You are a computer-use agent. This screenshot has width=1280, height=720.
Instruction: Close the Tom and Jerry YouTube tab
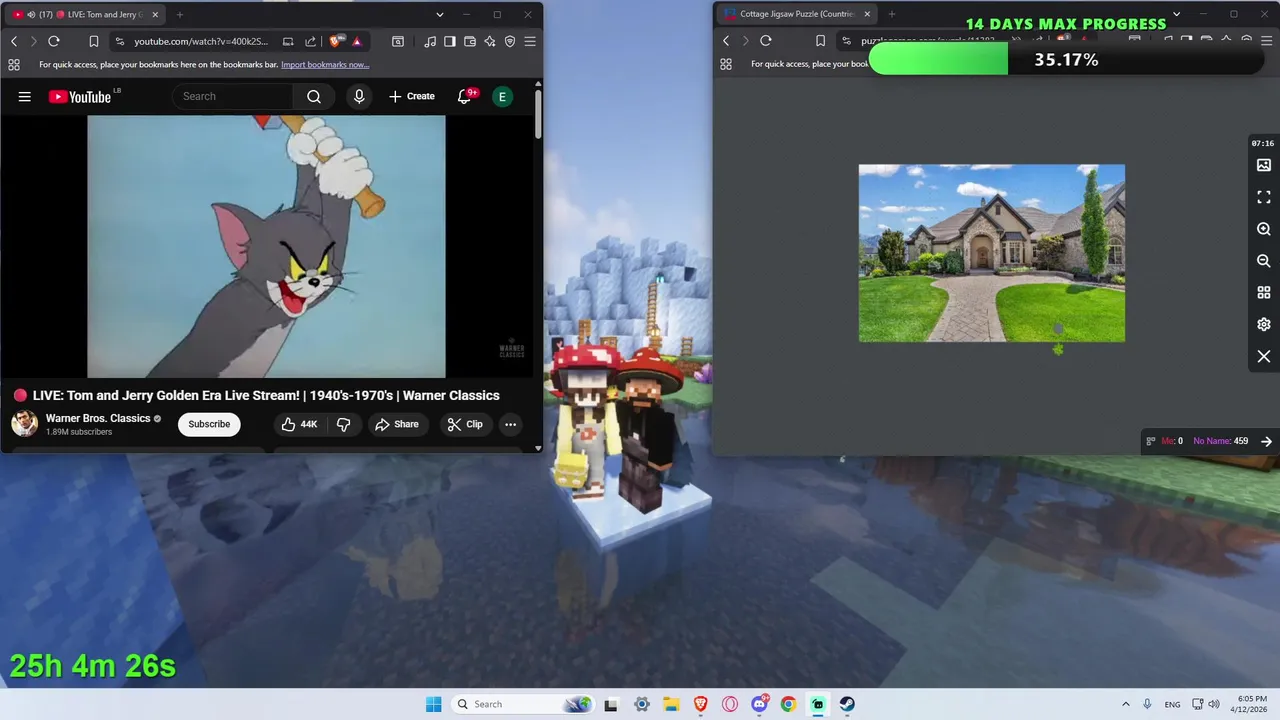155,15
